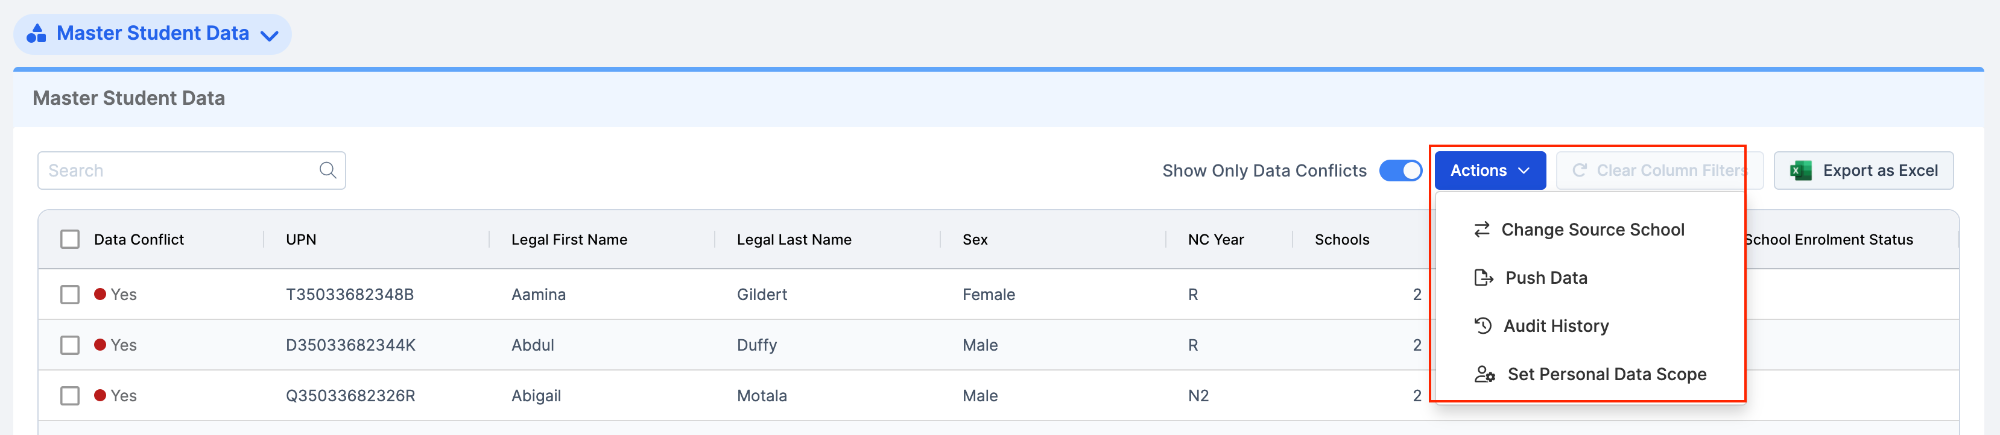Click the Female cell in Aamina's row

point(989,295)
